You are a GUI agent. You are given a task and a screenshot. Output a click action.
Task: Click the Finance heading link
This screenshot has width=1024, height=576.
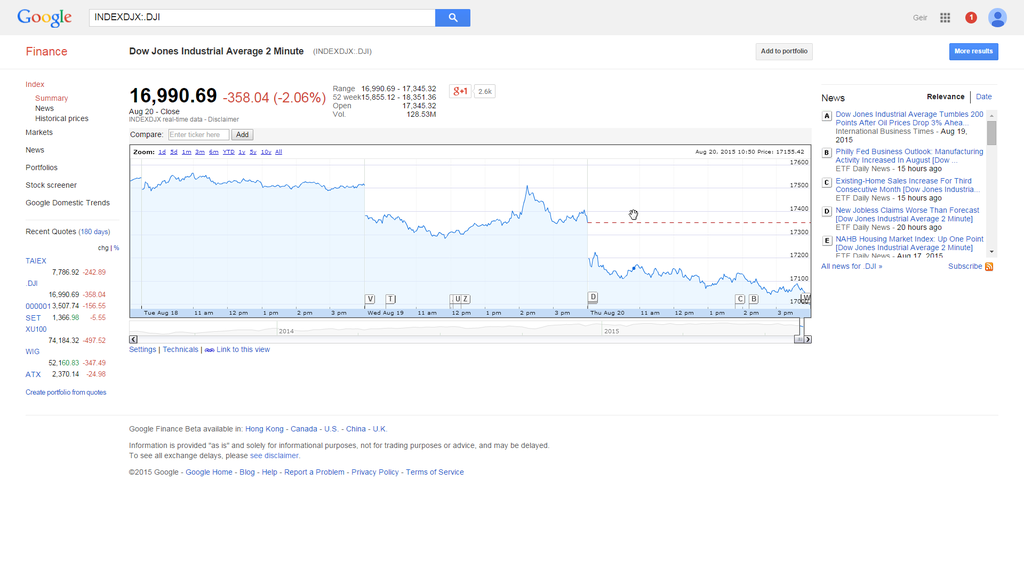tap(46, 52)
